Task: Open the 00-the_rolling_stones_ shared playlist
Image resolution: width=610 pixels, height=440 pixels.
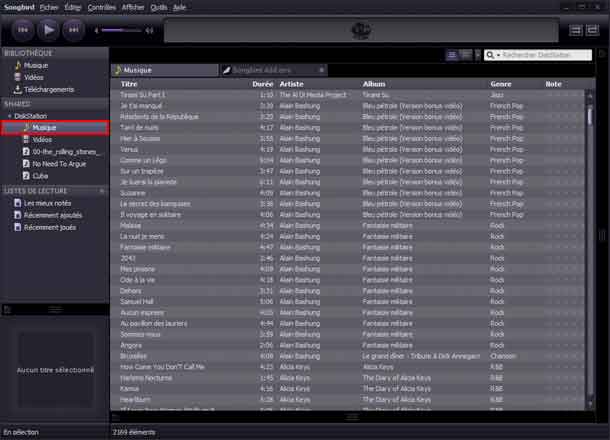Action: point(66,152)
